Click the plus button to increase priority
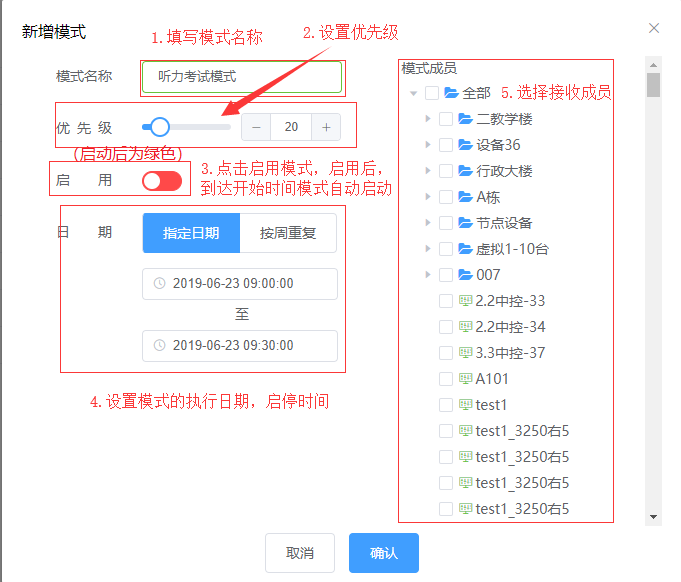This screenshot has width=681, height=582. pyautogui.click(x=326, y=127)
